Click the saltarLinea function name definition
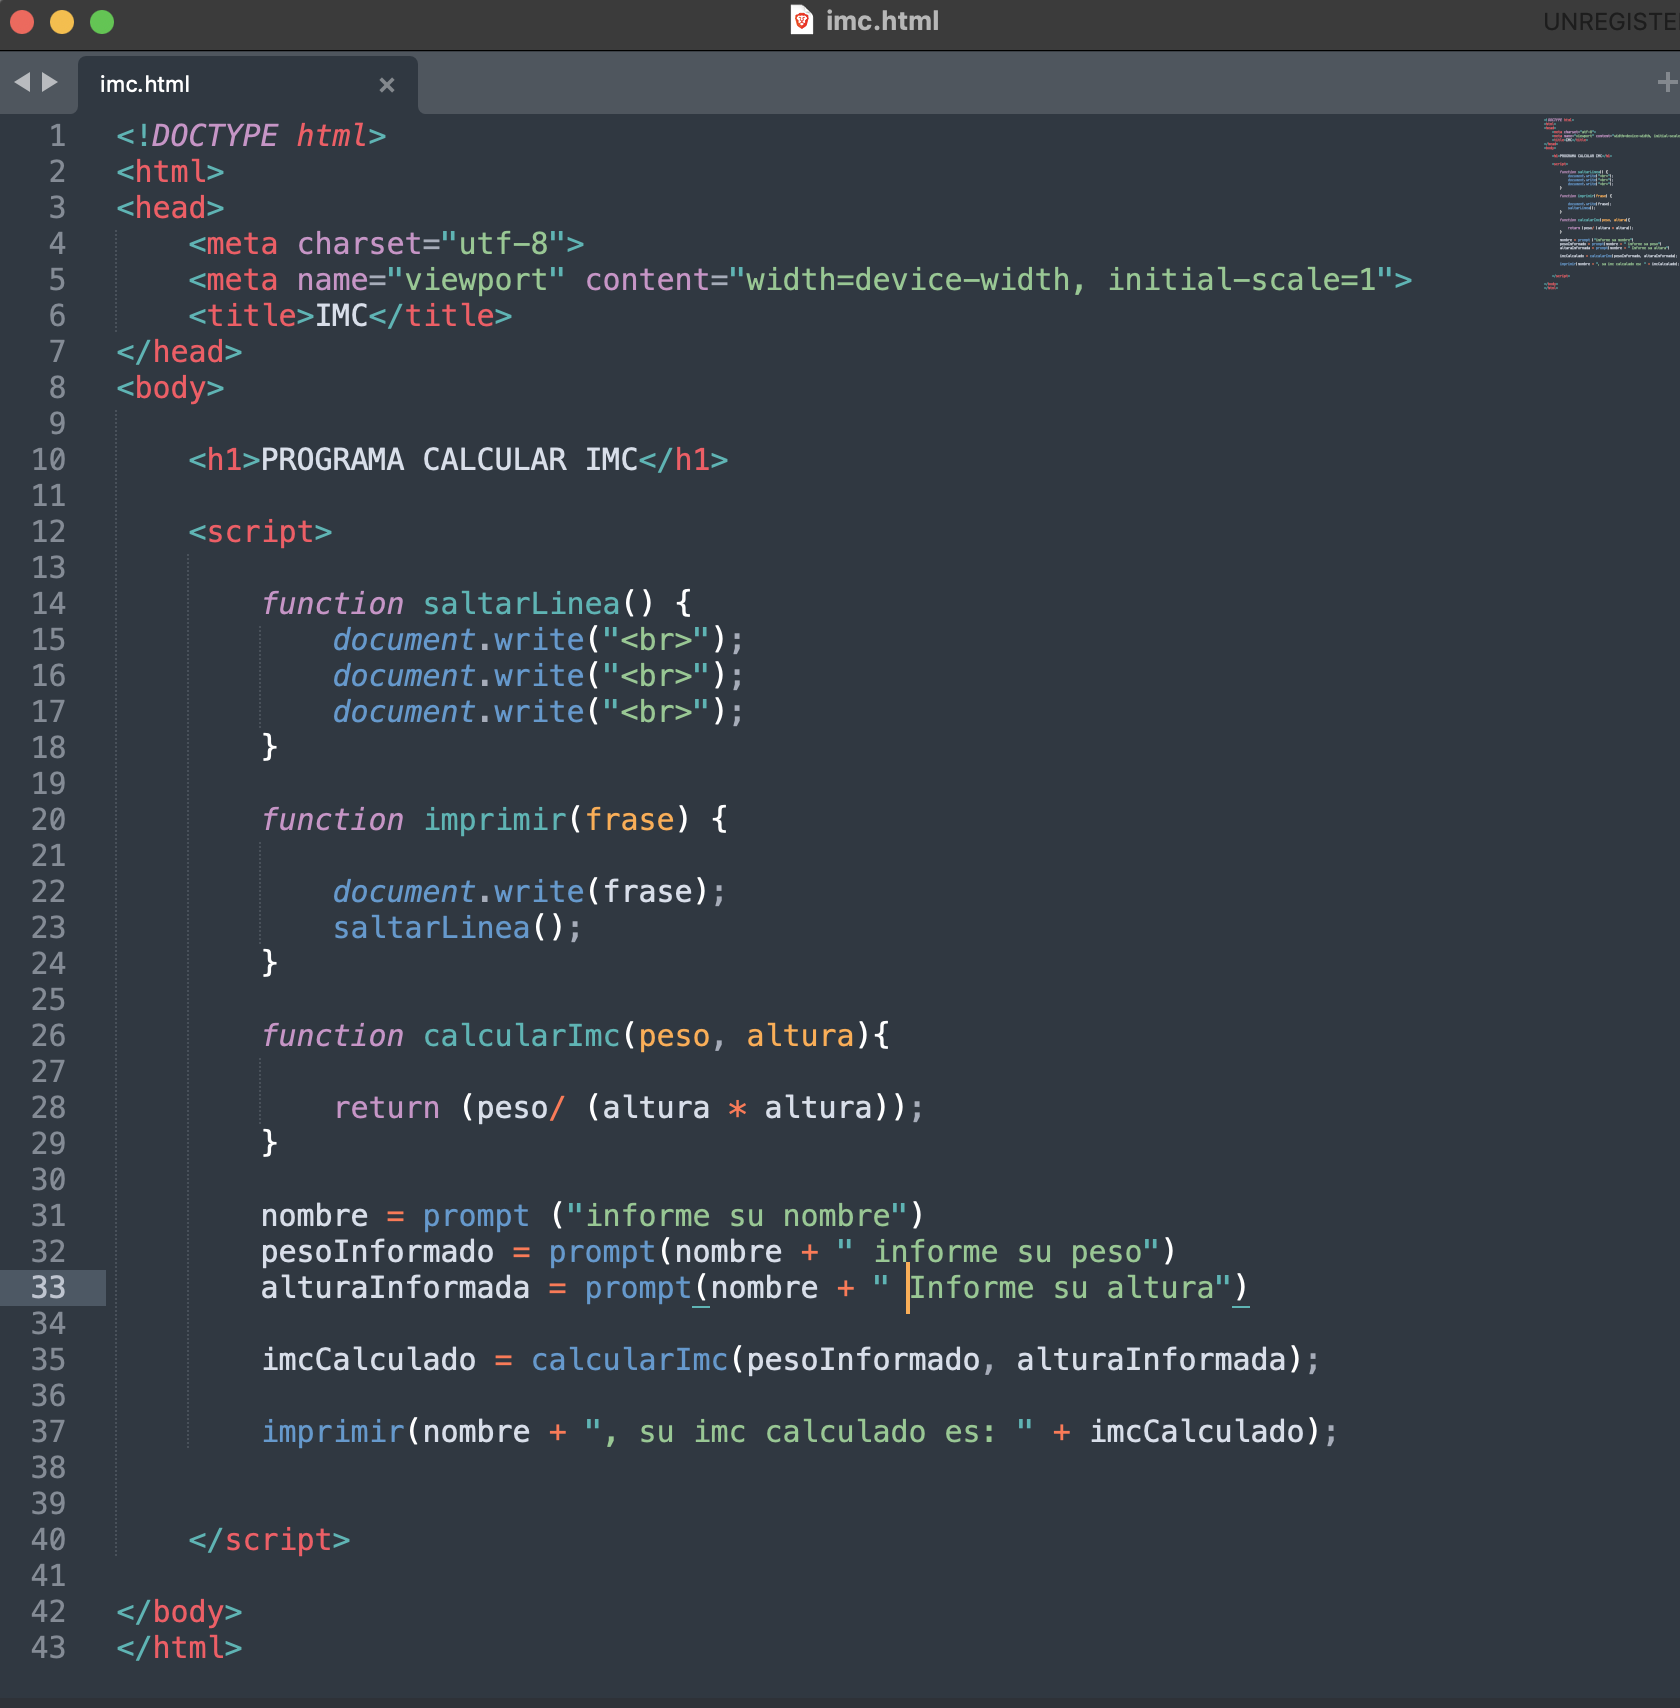 (521, 604)
